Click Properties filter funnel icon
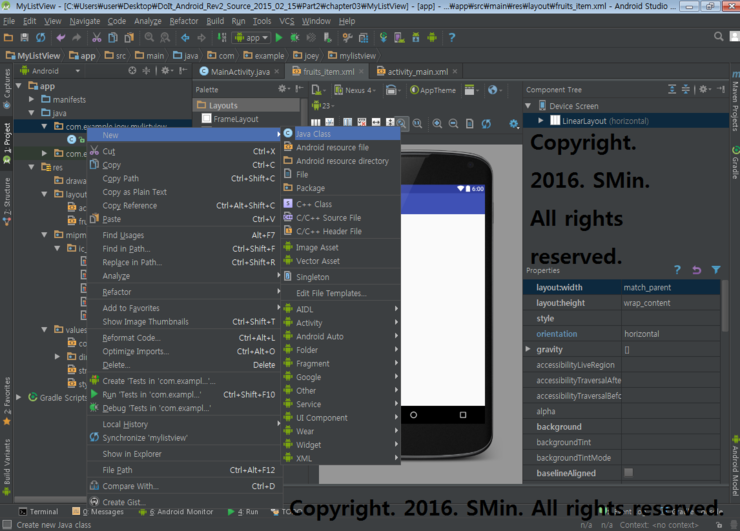The width and height of the screenshot is (740, 531). (716, 270)
